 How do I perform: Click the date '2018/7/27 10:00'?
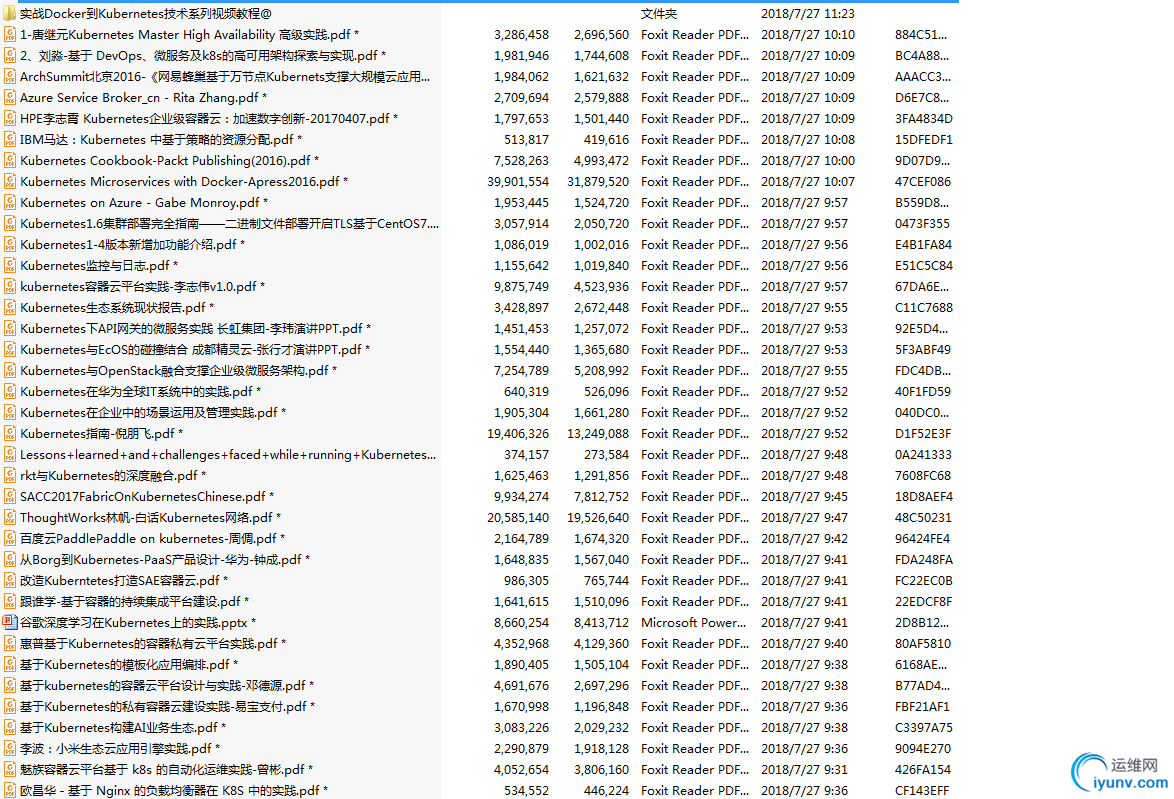(808, 160)
